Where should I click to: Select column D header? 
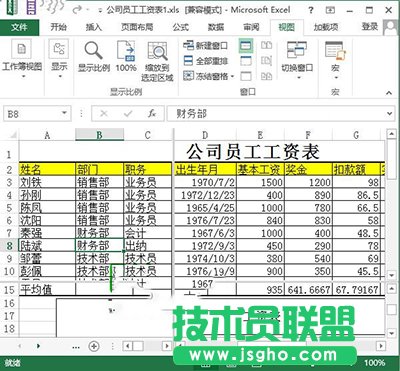point(205,135)
